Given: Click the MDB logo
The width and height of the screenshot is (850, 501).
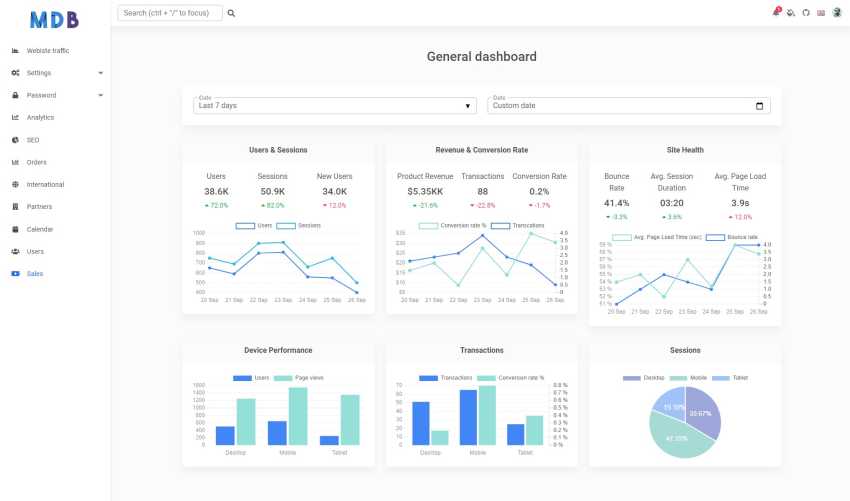Looking at the screenshot, I should tap(54, 20).
